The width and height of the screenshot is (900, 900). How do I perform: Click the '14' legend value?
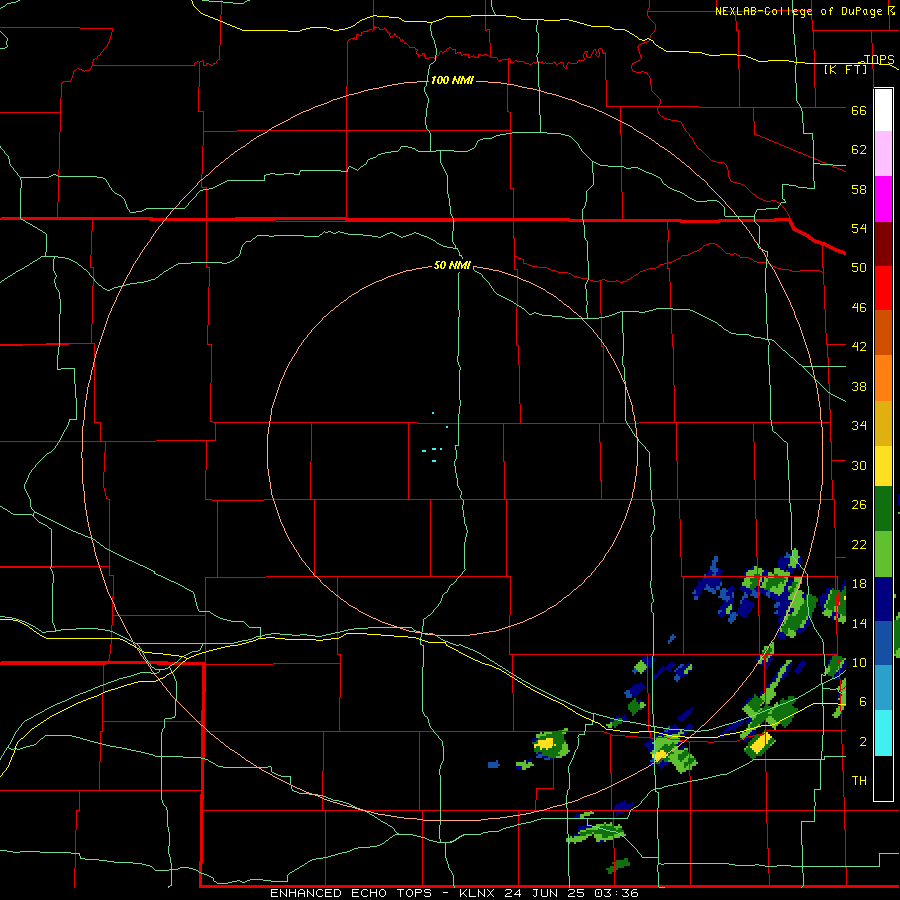859,623
